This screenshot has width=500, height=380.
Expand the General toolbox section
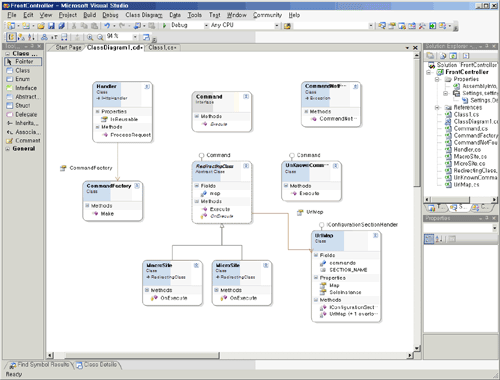pyautogui.click(x=7, y=149)
